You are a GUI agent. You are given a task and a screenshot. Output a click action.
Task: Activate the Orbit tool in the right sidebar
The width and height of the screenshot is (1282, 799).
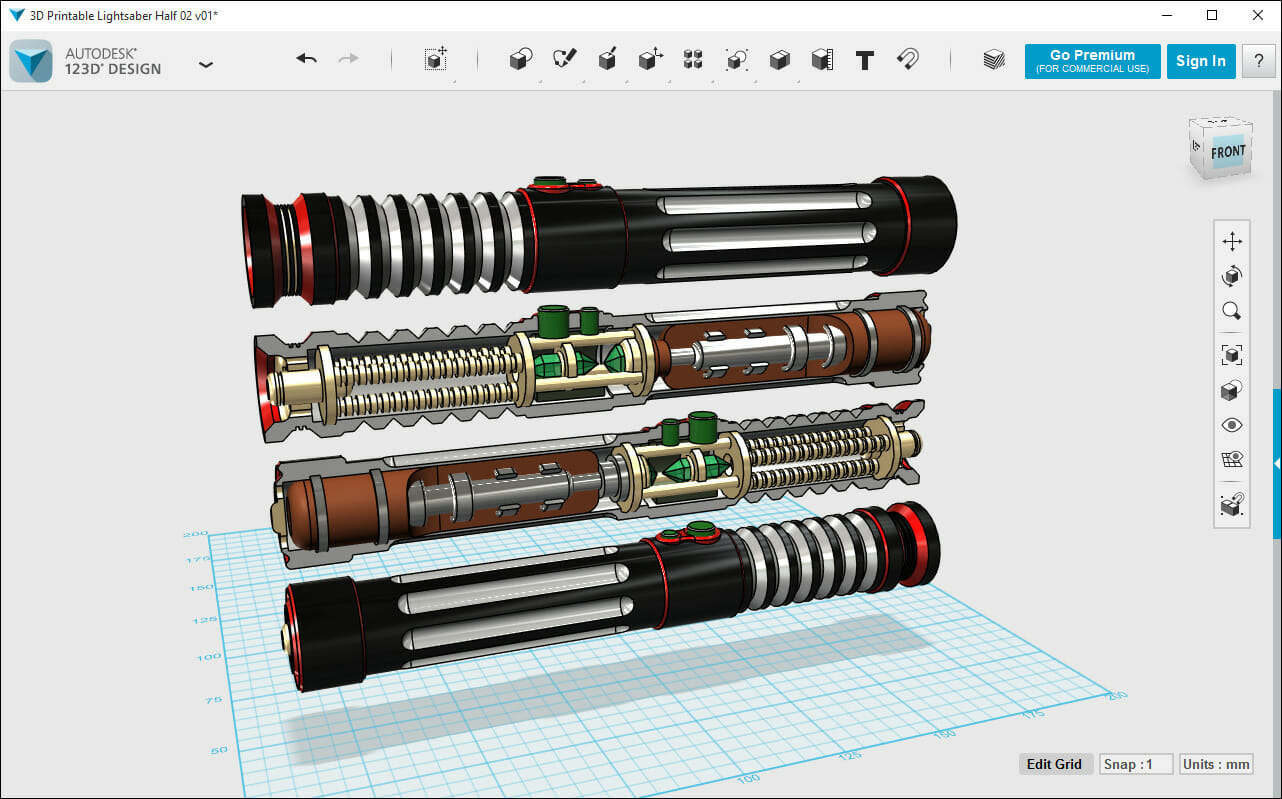1231,275
